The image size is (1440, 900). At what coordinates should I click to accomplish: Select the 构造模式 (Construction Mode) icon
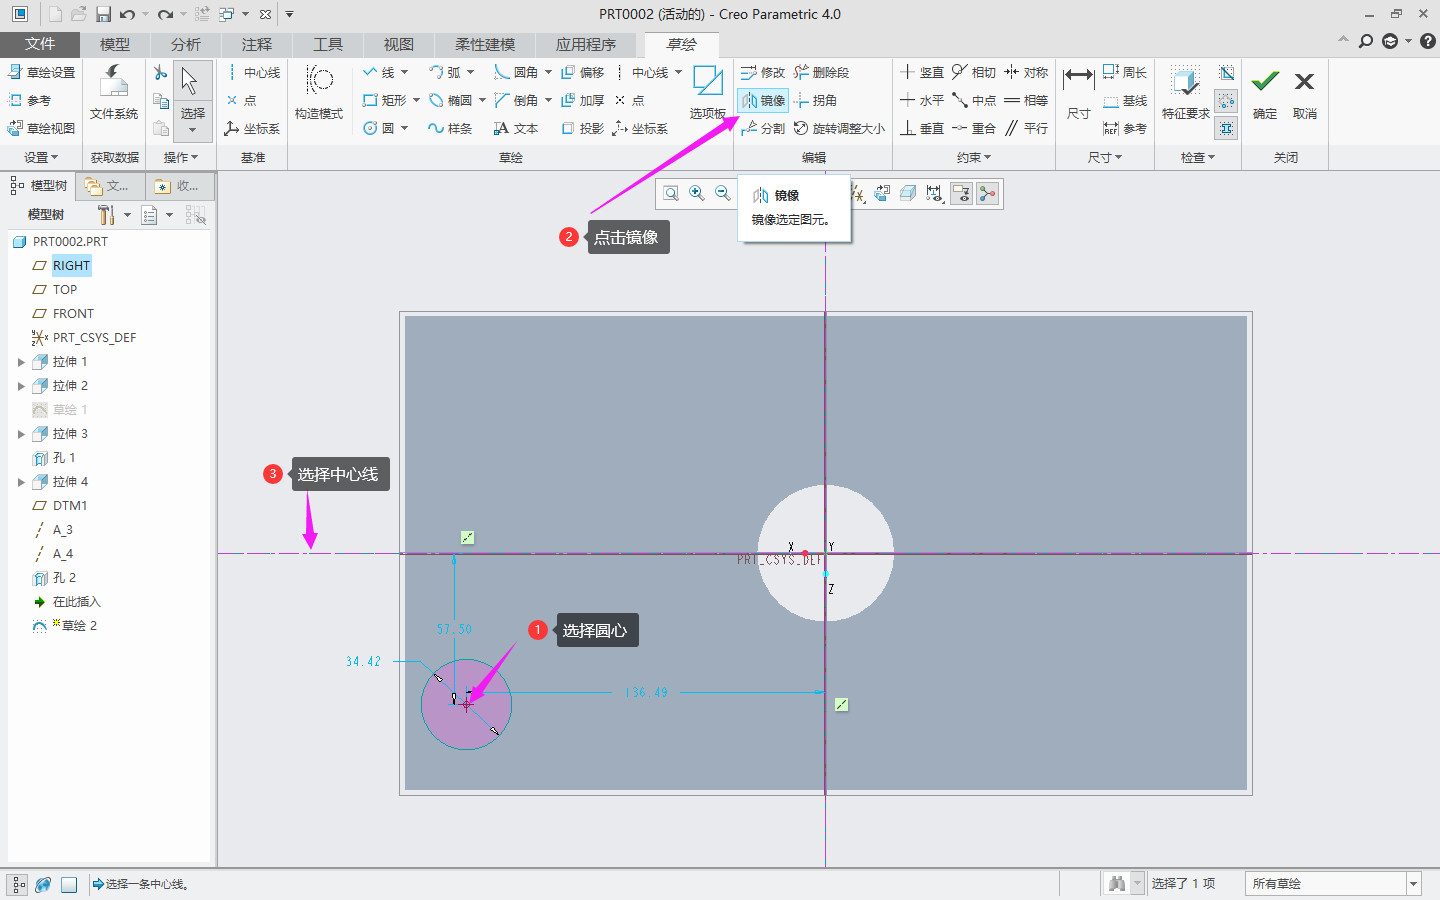click(x=319, y=90)
